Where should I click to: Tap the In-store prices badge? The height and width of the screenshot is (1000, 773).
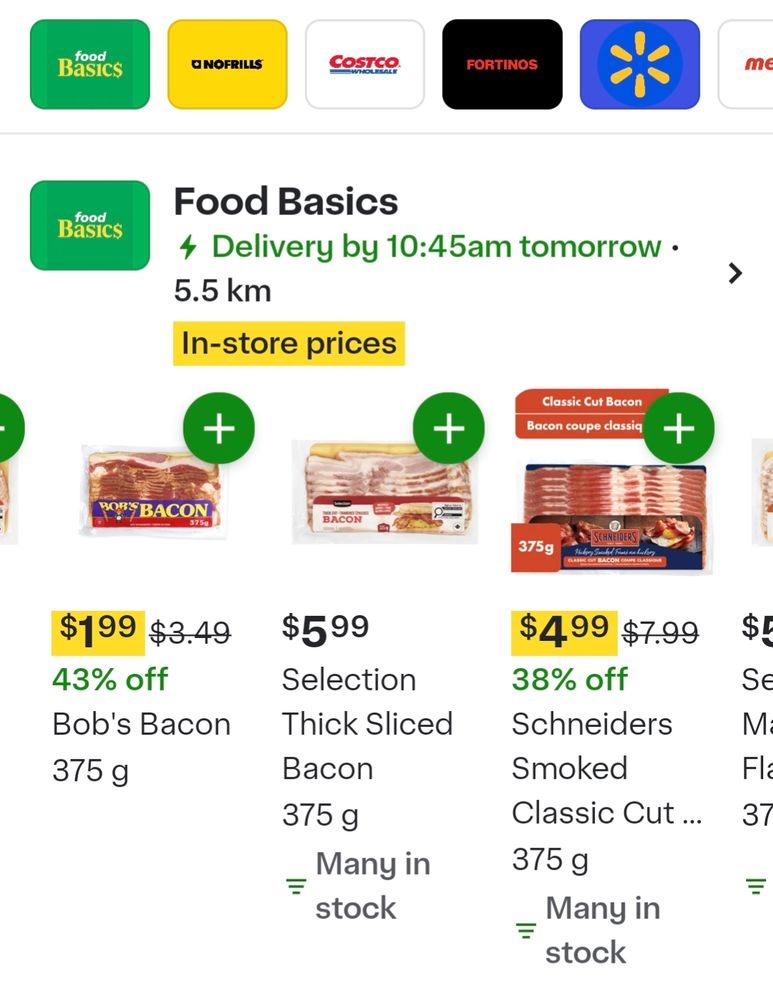[x=289, y=344]
